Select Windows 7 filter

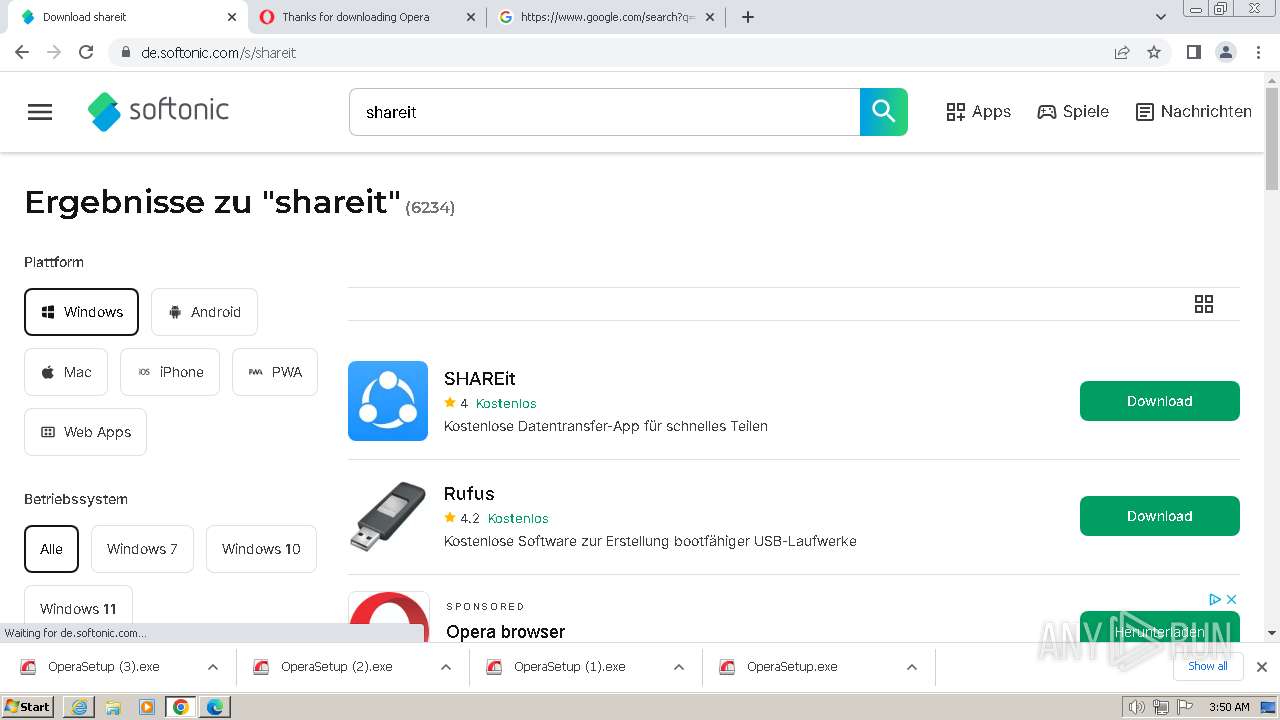pyautogui.click(x=142, y=549)
